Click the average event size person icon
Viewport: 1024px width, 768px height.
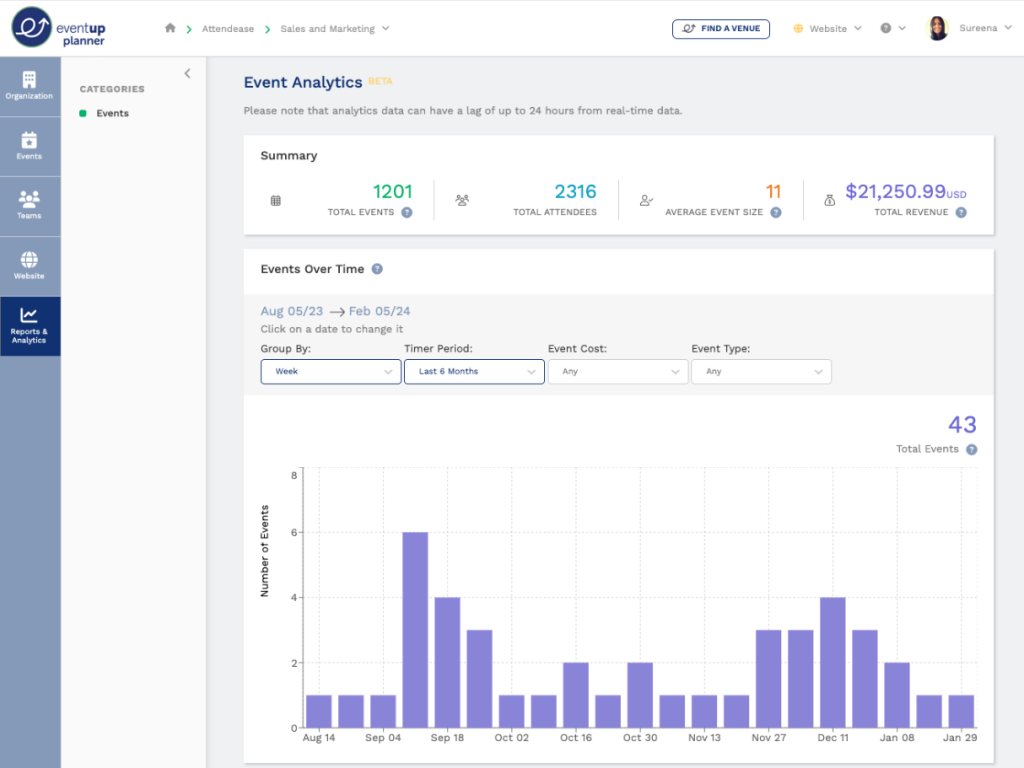point(646,200)
